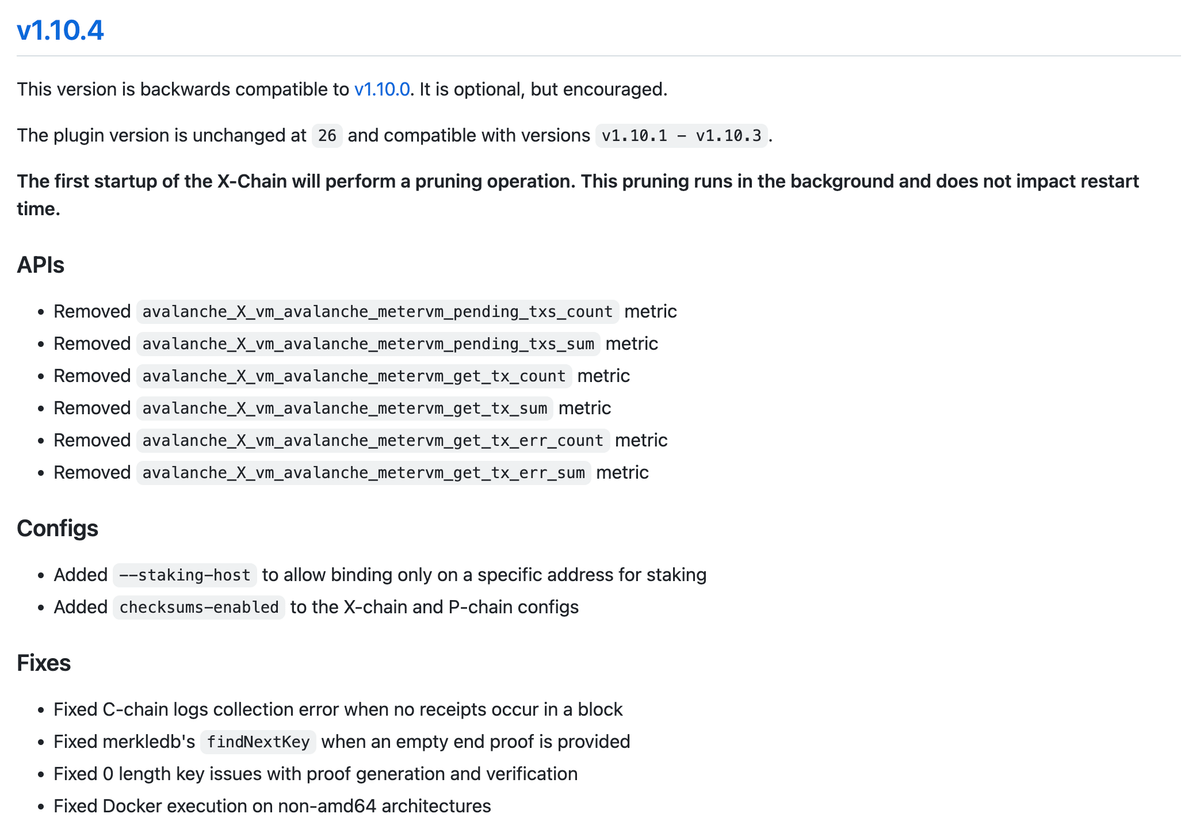Click the get_tx_count metric code name
Viewport: 1200px width, 840px height.
click(x=354, y=376)
